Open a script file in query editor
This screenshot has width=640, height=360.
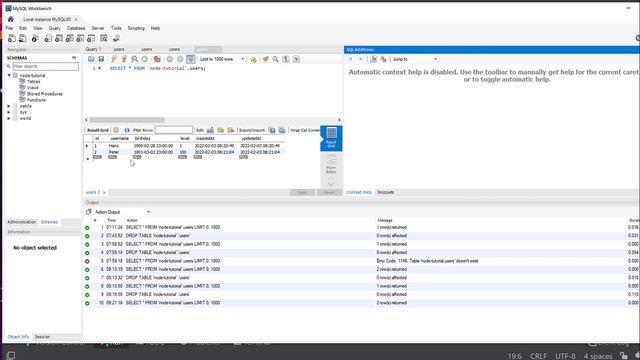91,59
